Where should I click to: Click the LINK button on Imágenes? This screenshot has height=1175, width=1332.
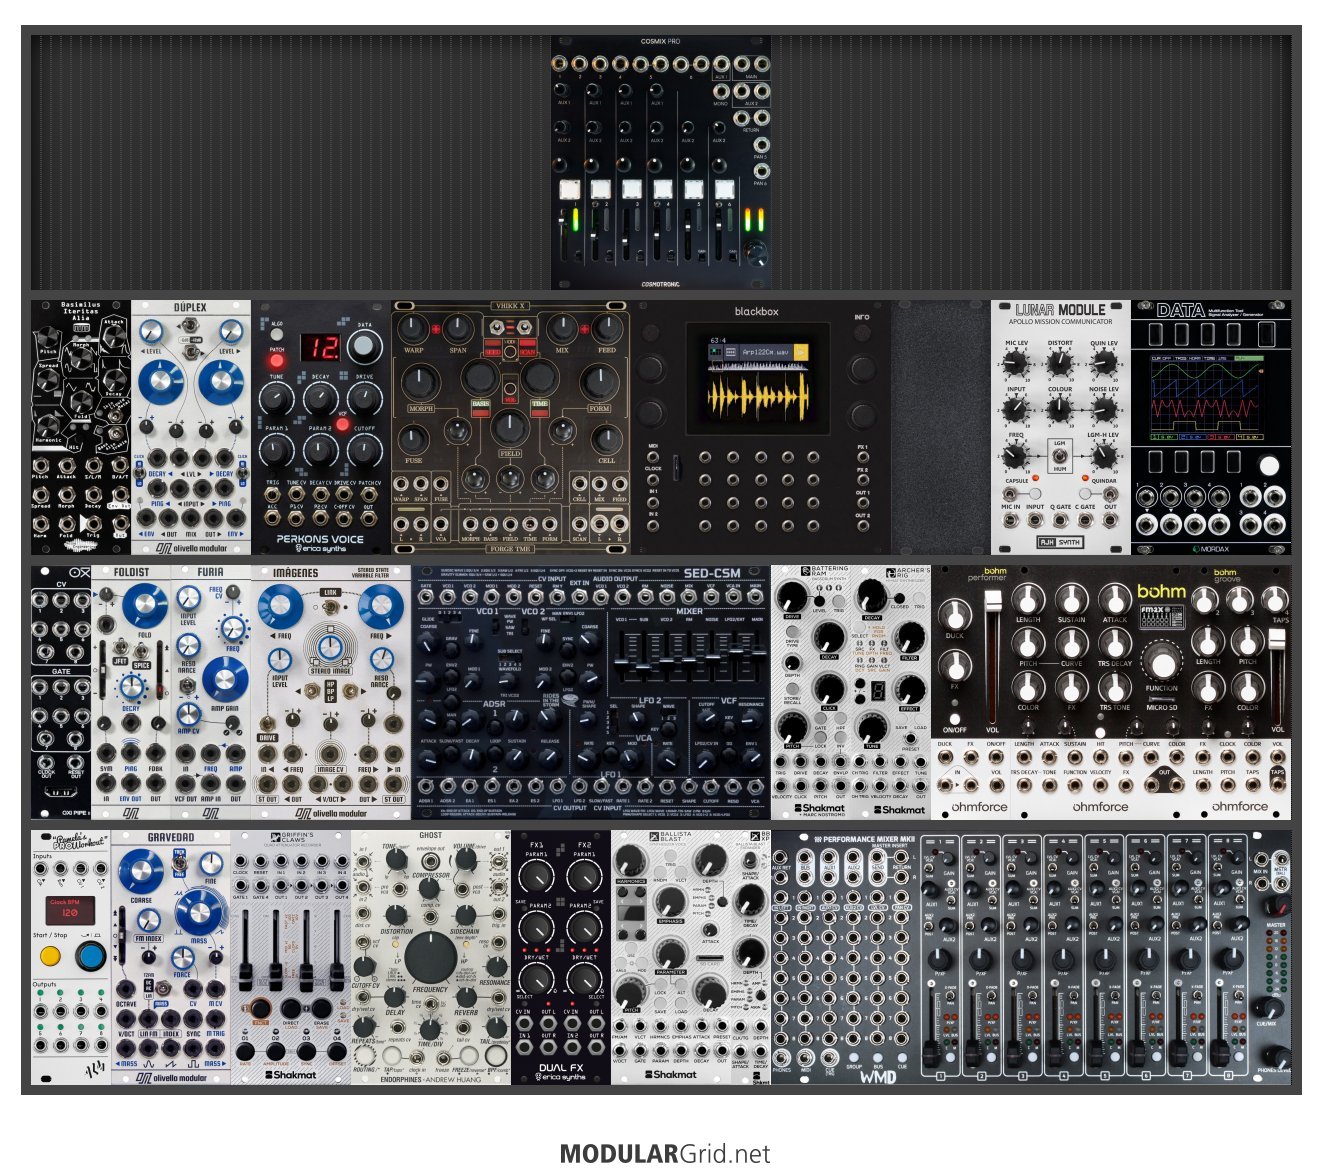[x=330, y=593]
